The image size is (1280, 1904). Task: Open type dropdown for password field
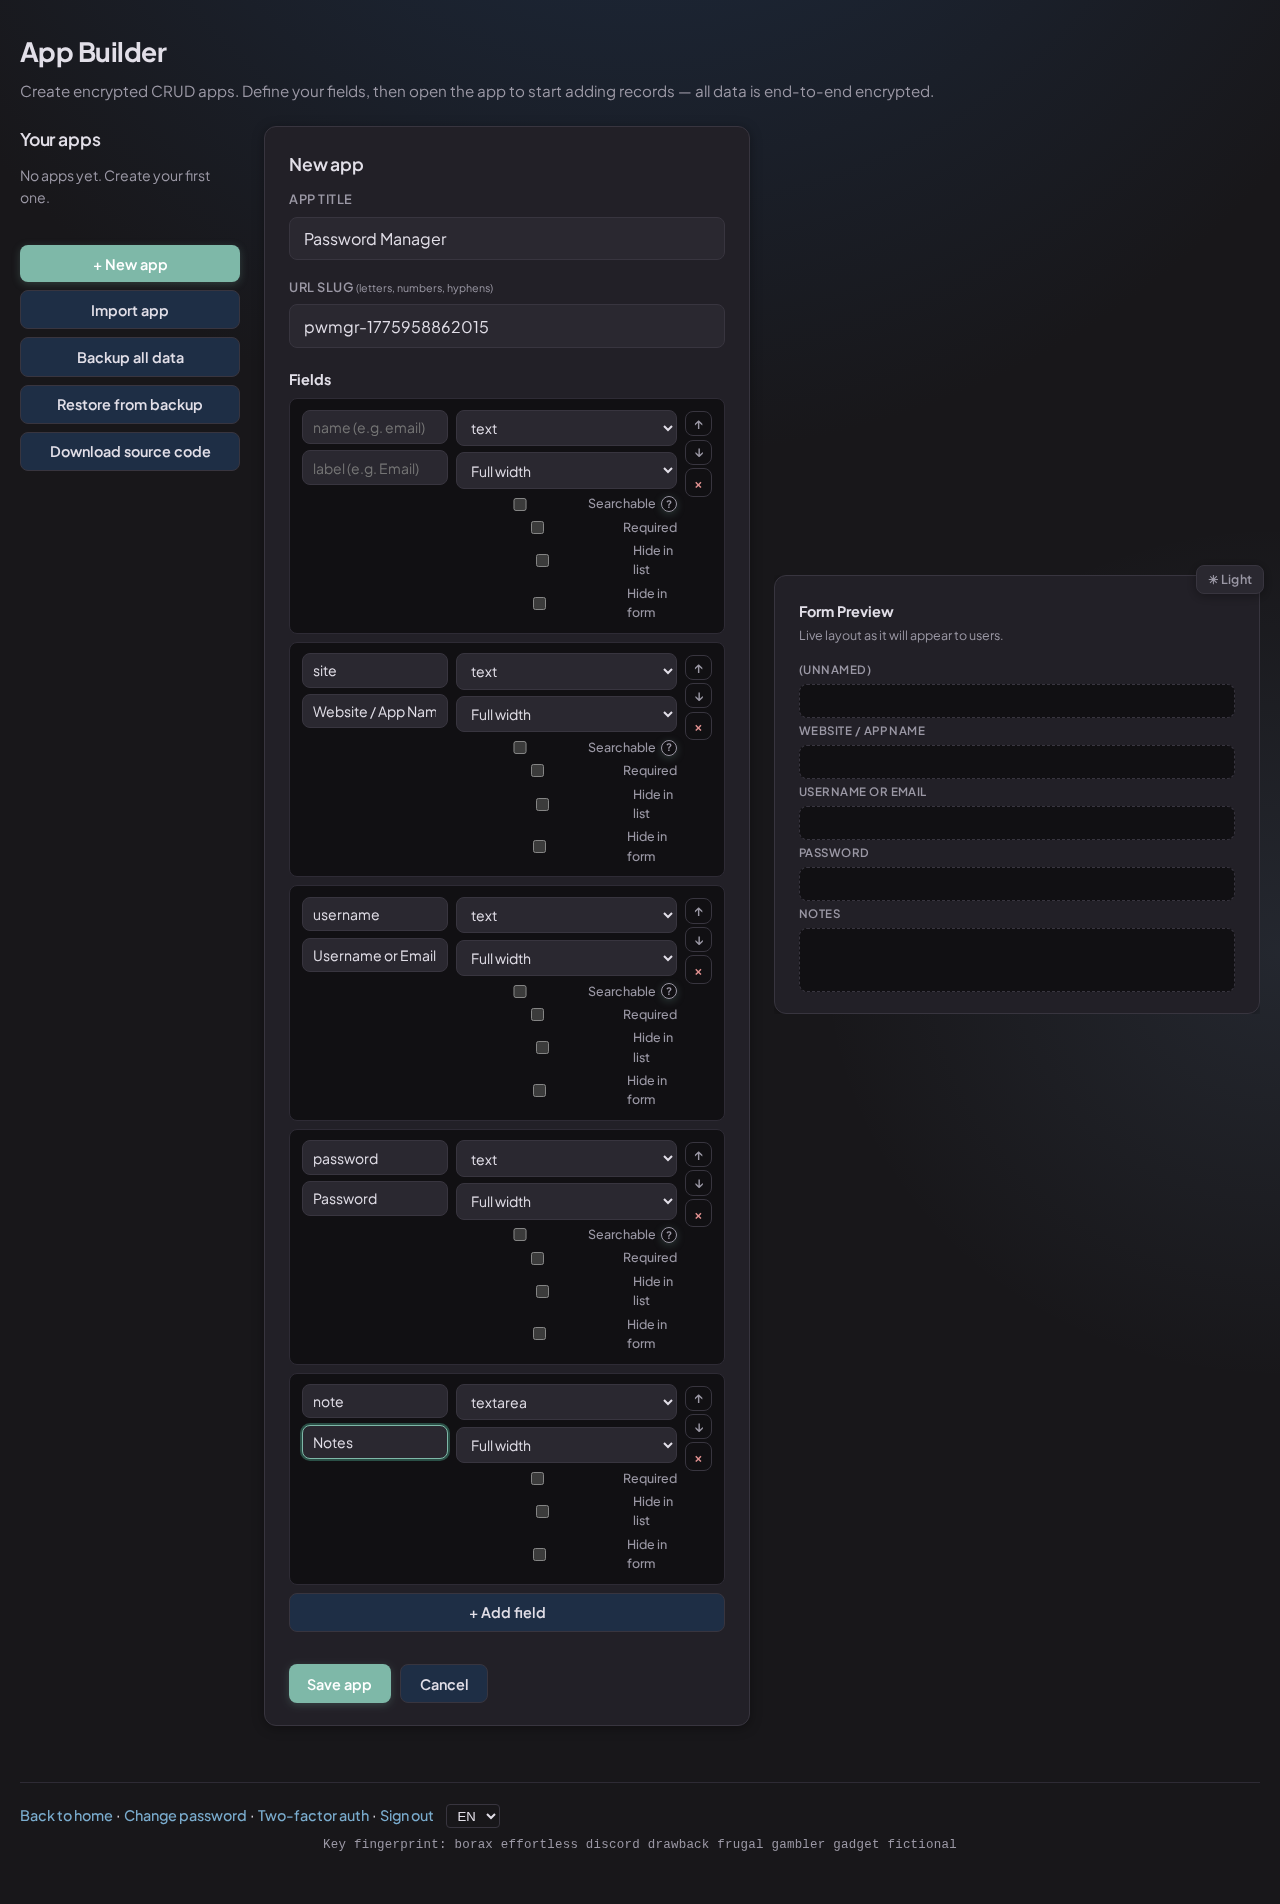[566, 1159]
